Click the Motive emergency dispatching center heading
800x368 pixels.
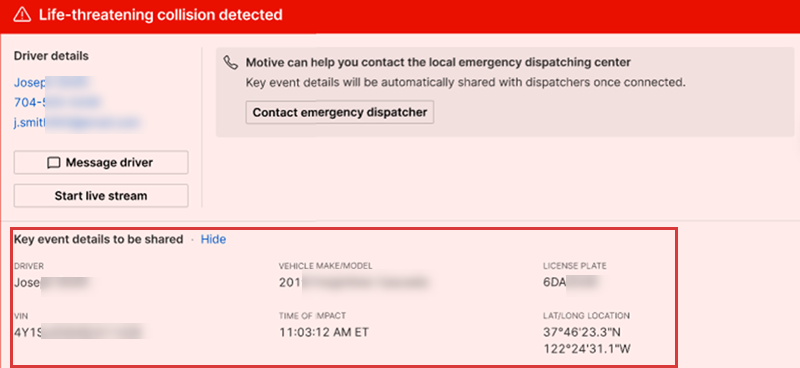439,63
